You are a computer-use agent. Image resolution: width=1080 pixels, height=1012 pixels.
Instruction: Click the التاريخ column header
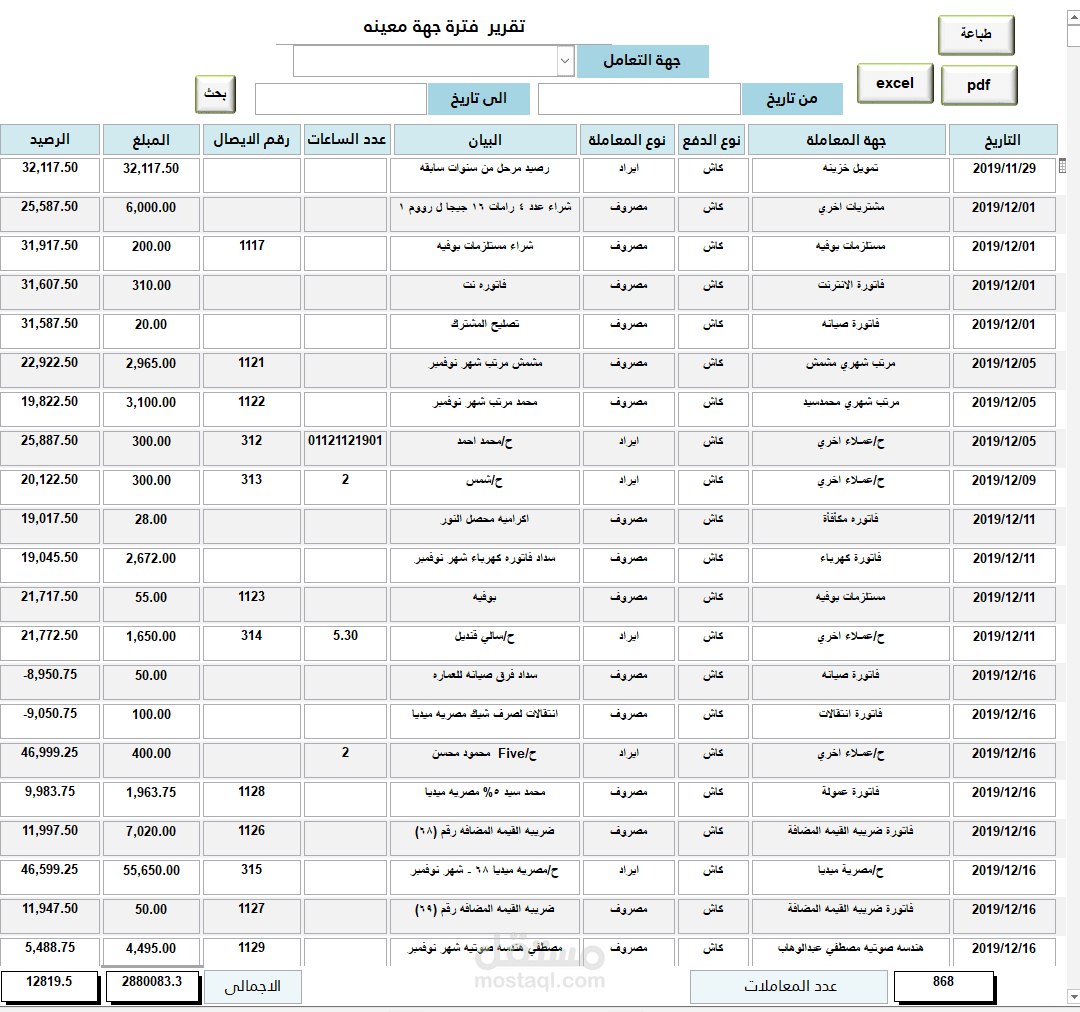(1003, 140)
